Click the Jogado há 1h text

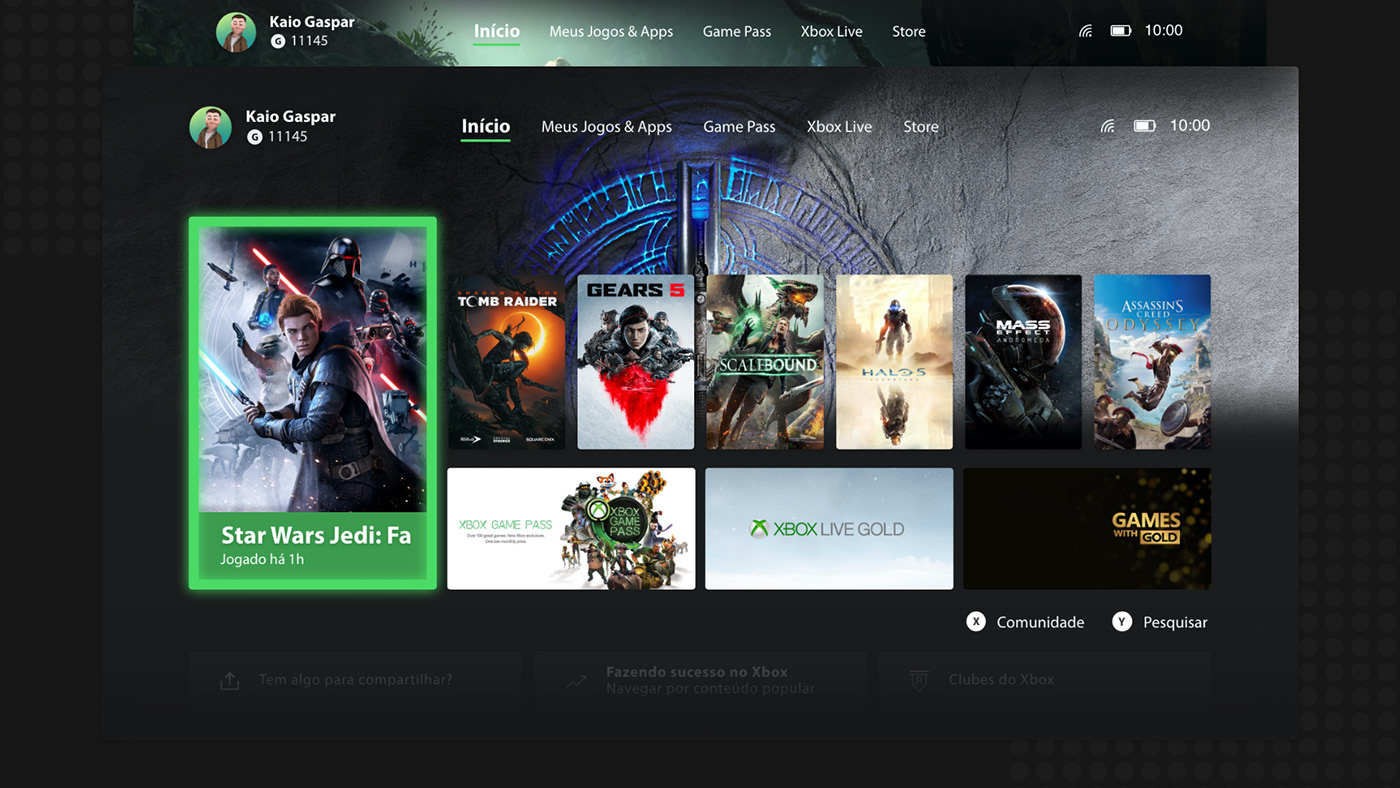(262, 560)
